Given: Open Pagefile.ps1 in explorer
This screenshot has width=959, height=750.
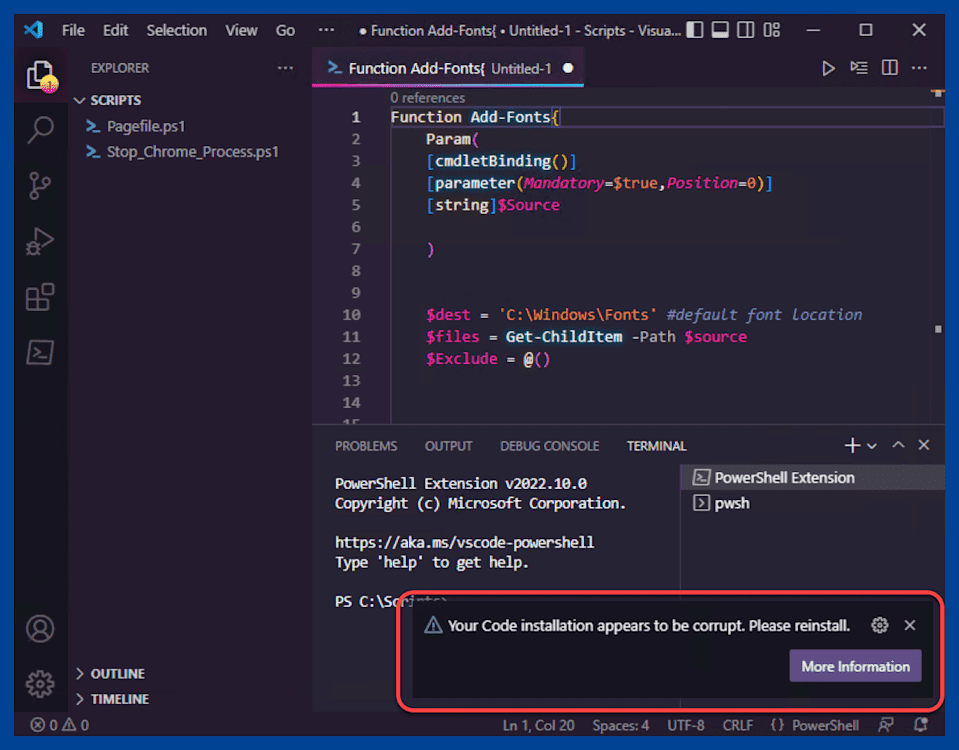Looking at the screenshot, I should 146,126.
